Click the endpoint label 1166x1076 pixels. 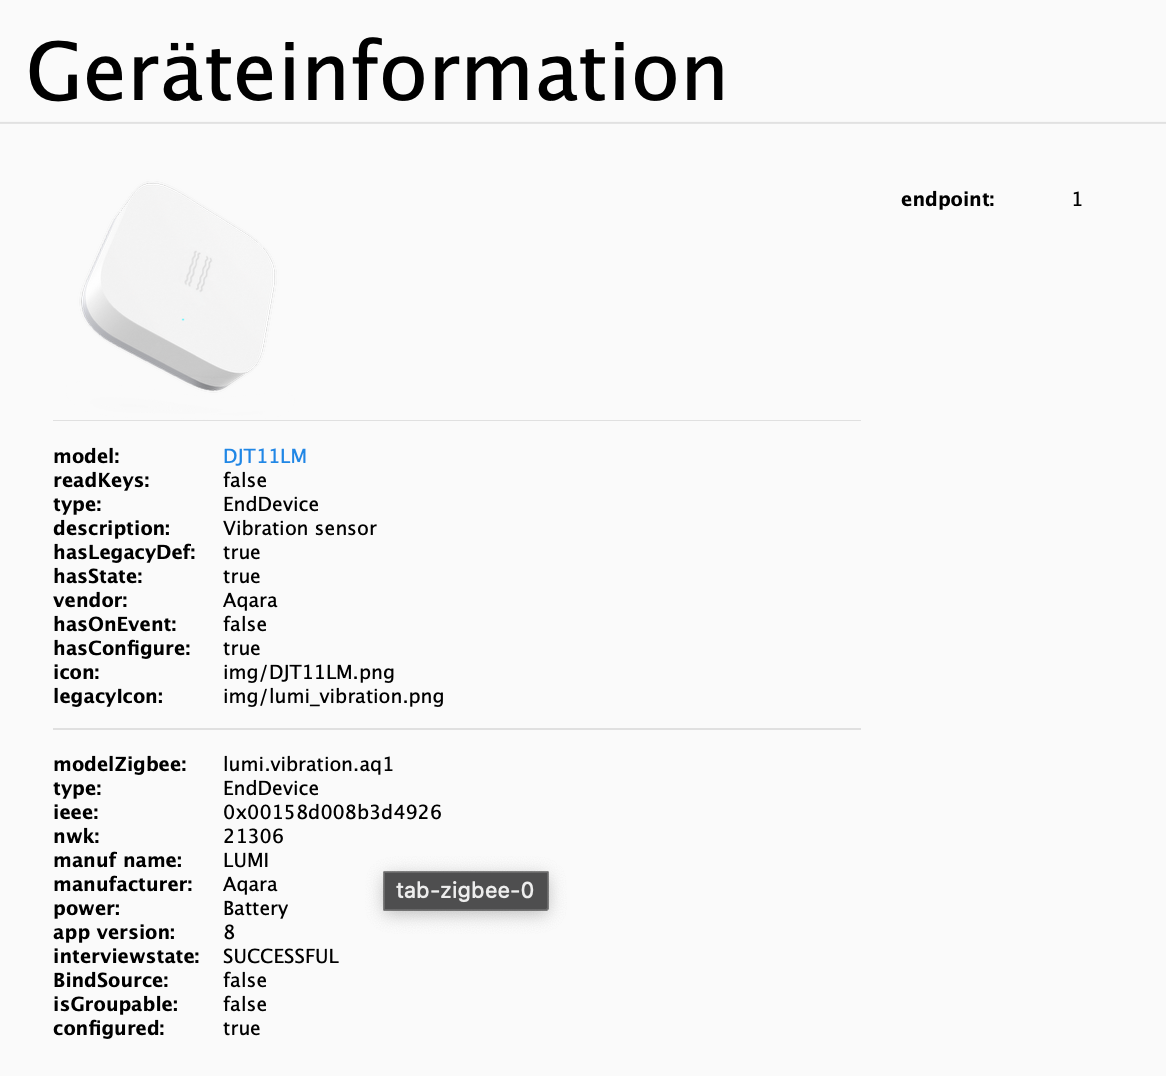(x=947, y=199)
